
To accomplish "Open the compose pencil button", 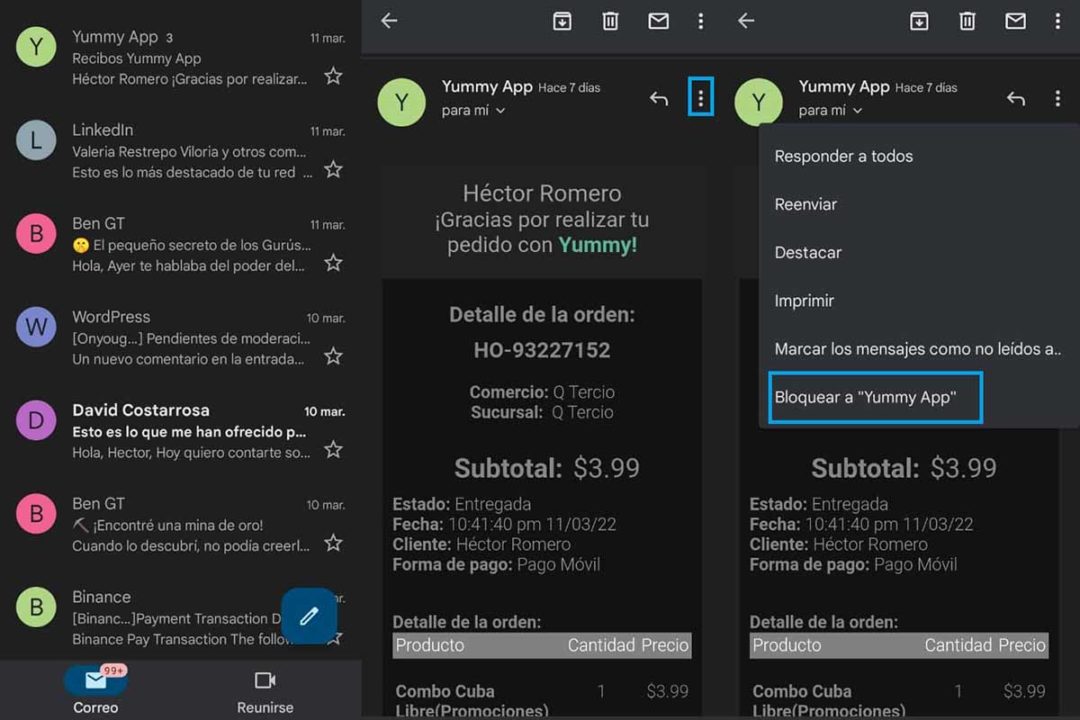I will coord(309,615).
